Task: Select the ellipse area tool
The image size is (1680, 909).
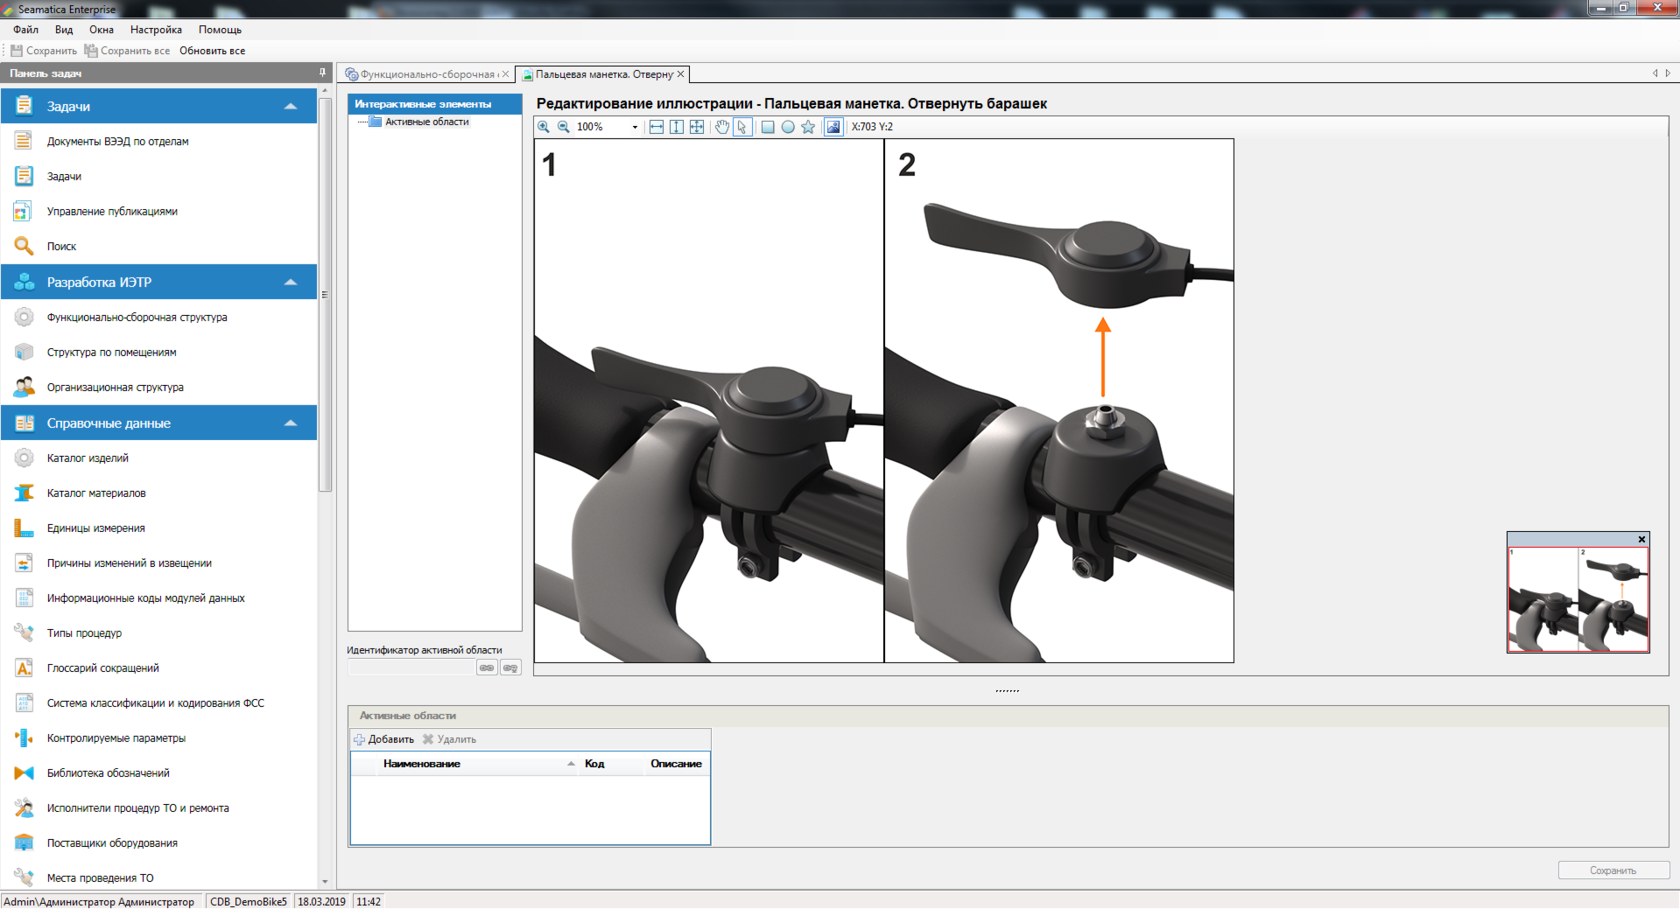Action: tap(788, 127)
